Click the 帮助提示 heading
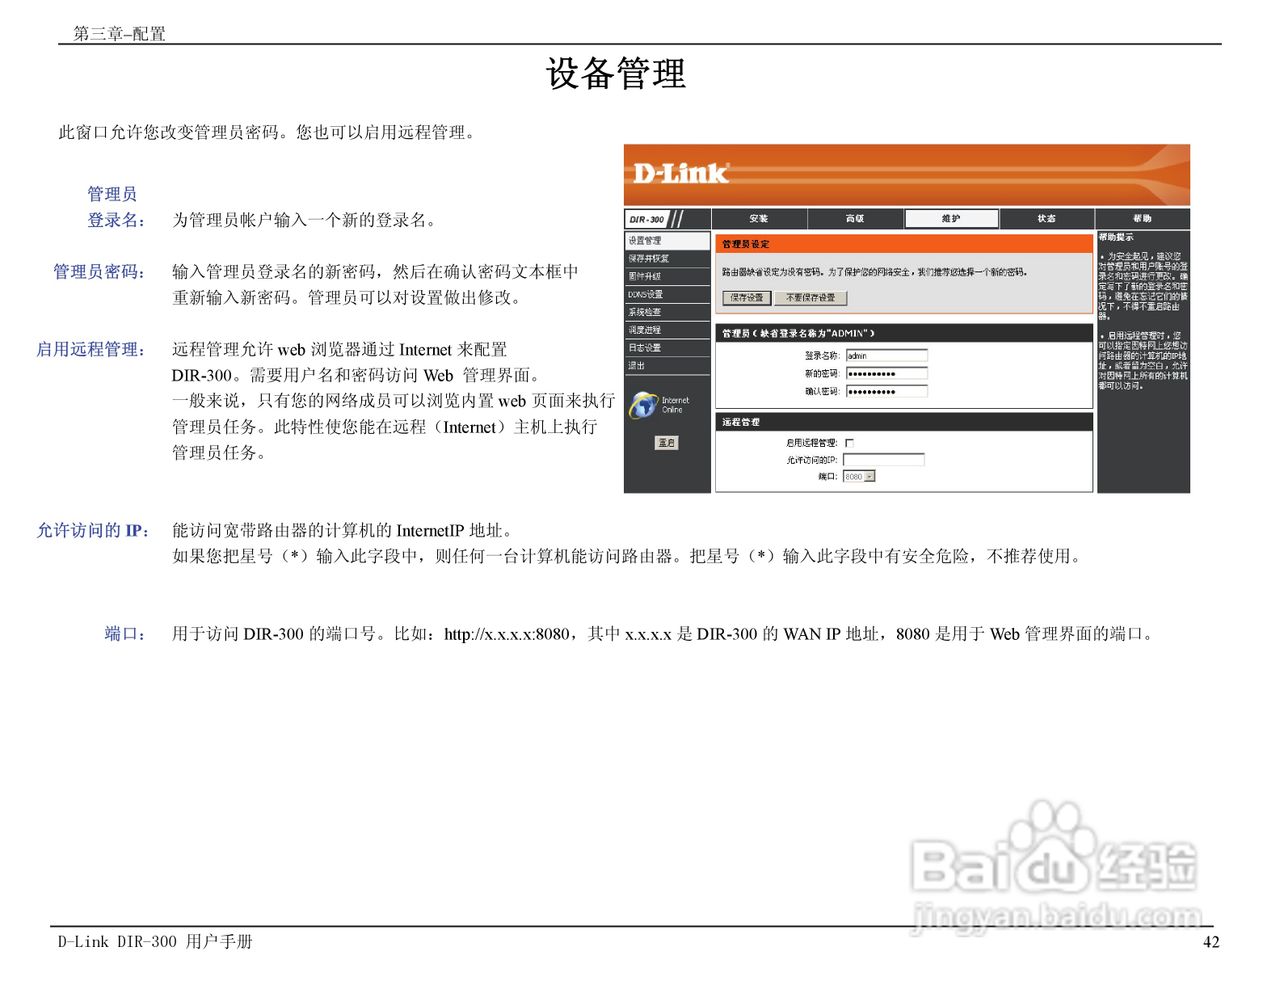The image size is (1280, 989). [x=1116, y=238]
